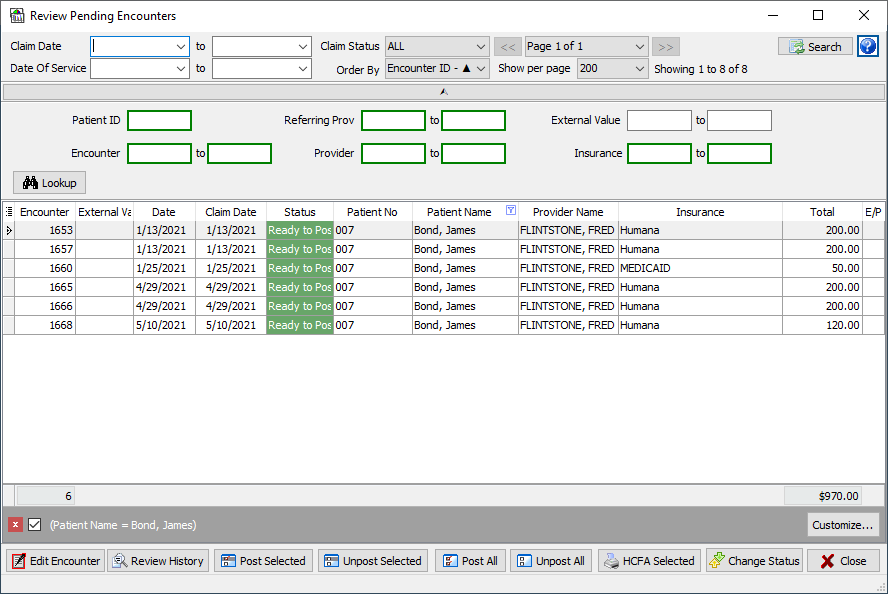Image resolution: width=888 pixels, height=594 pixels.
Task: Click the Encounter from input field
Action: coord(160,153)
